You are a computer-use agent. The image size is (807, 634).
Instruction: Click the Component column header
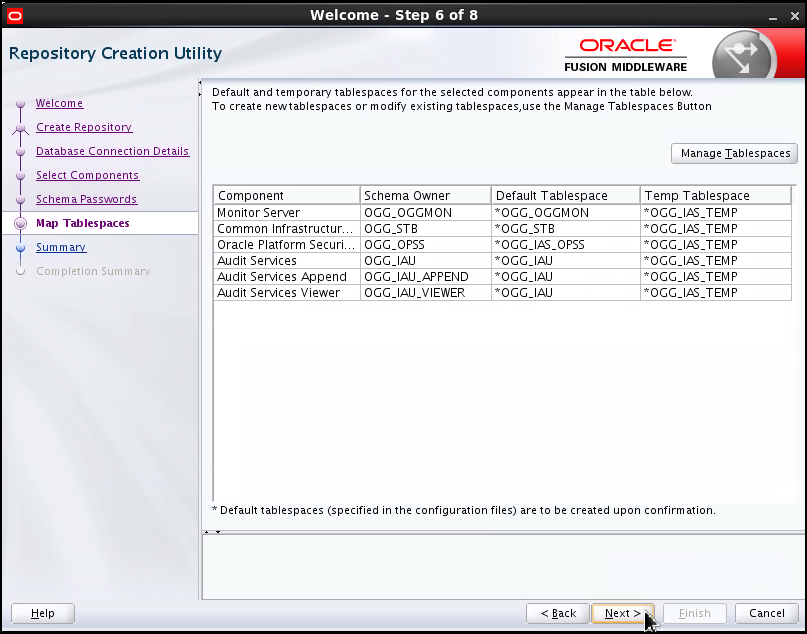click(287, 196)
